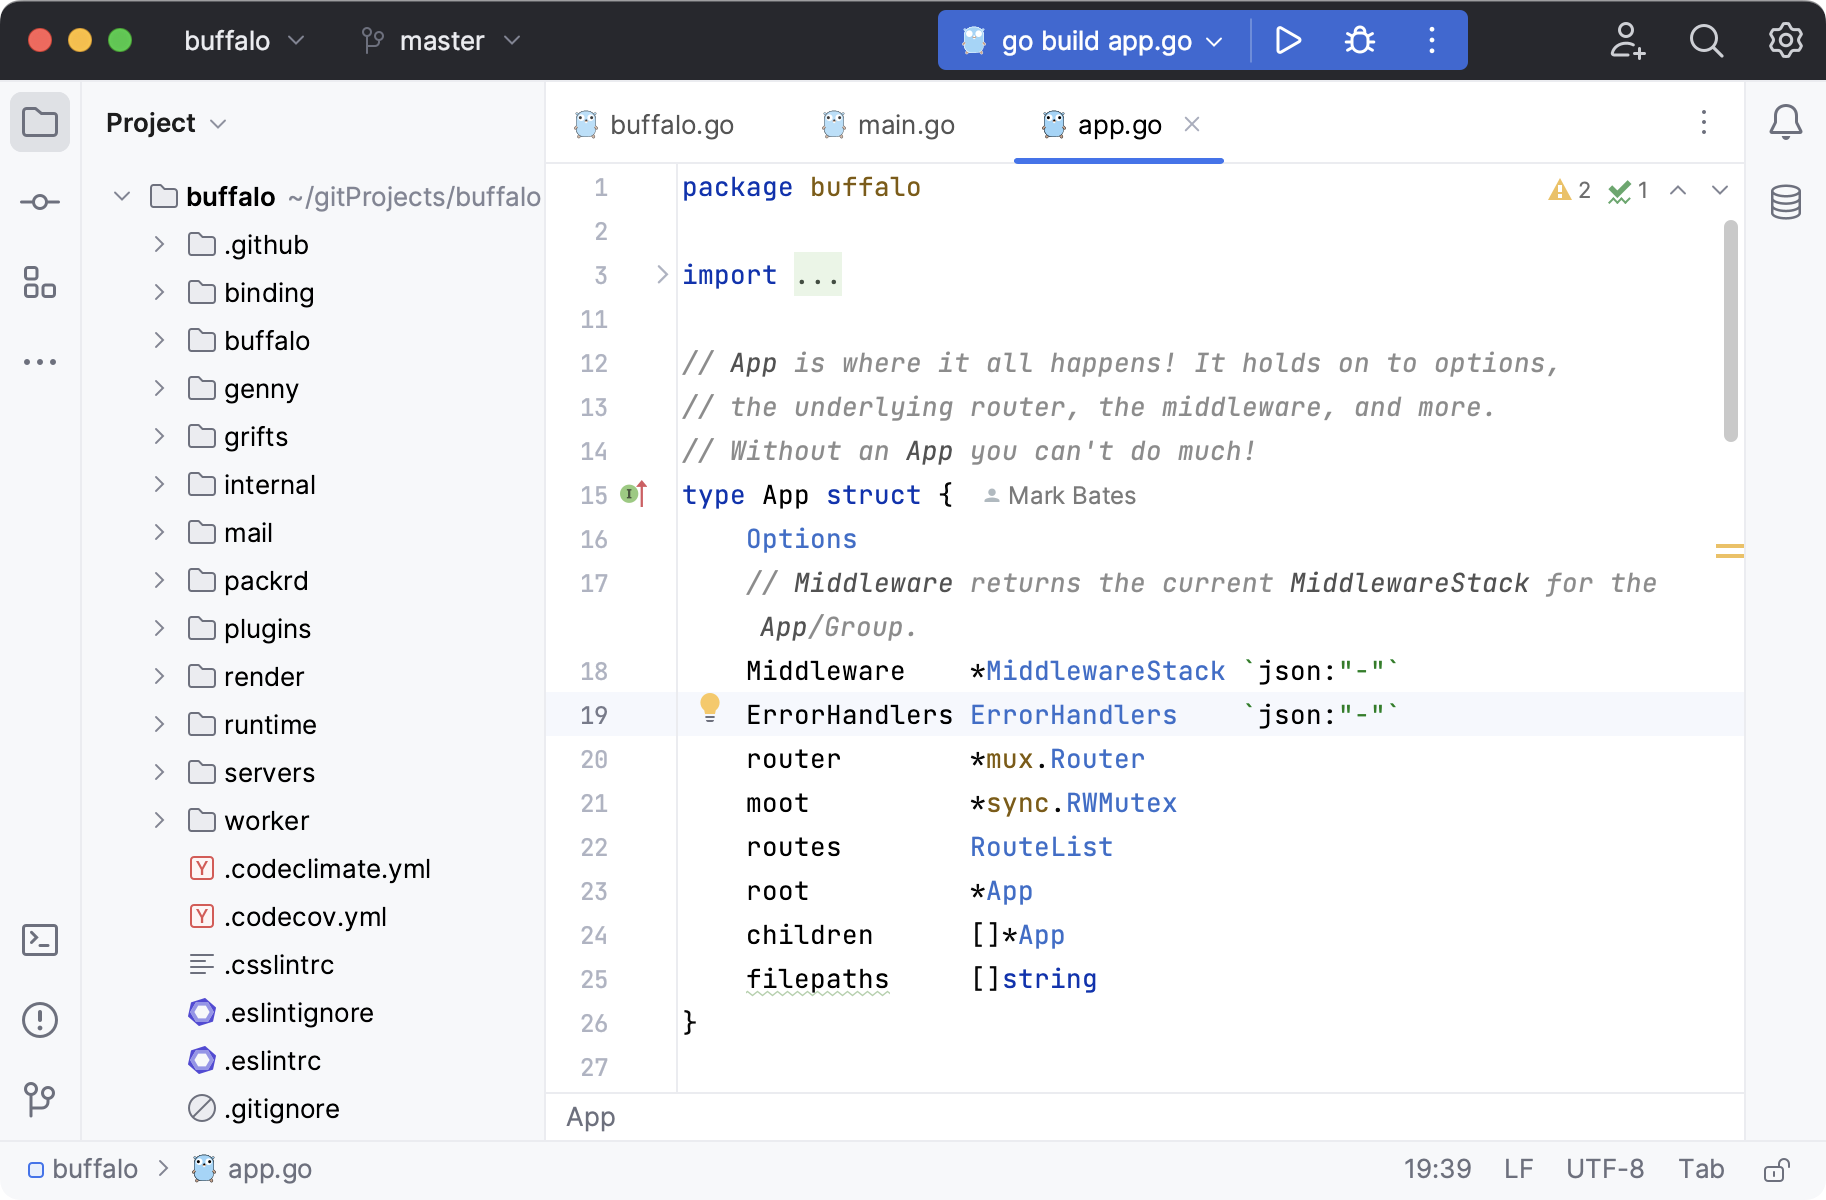The height and width of the screenshot is (1200, 1826).
Task: Toggle the read-only lock in status bar
Action: tap(1777, 1169)
